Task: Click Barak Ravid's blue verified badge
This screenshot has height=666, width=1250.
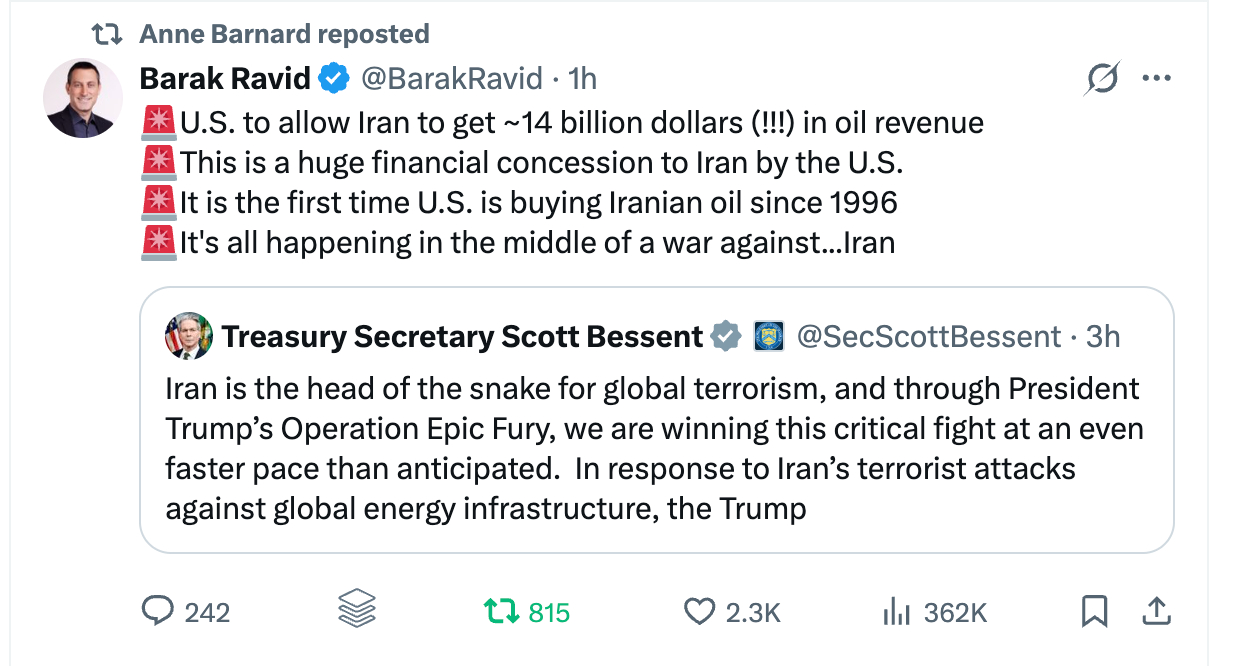Action: [332, 77]
